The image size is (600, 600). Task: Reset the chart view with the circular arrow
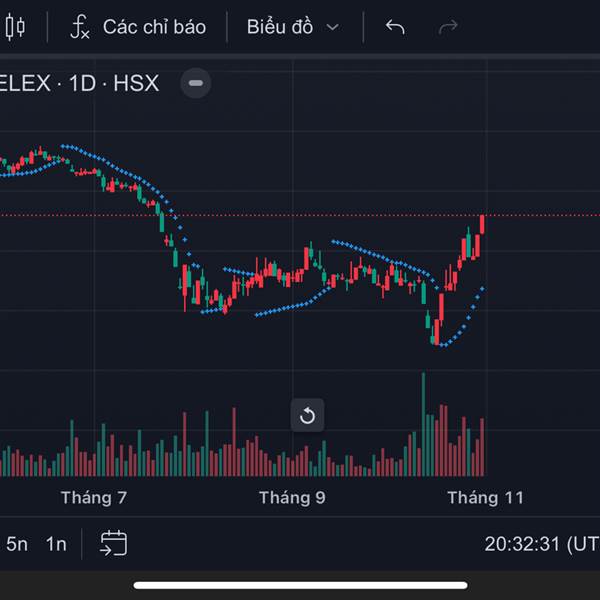pos(307,415)
